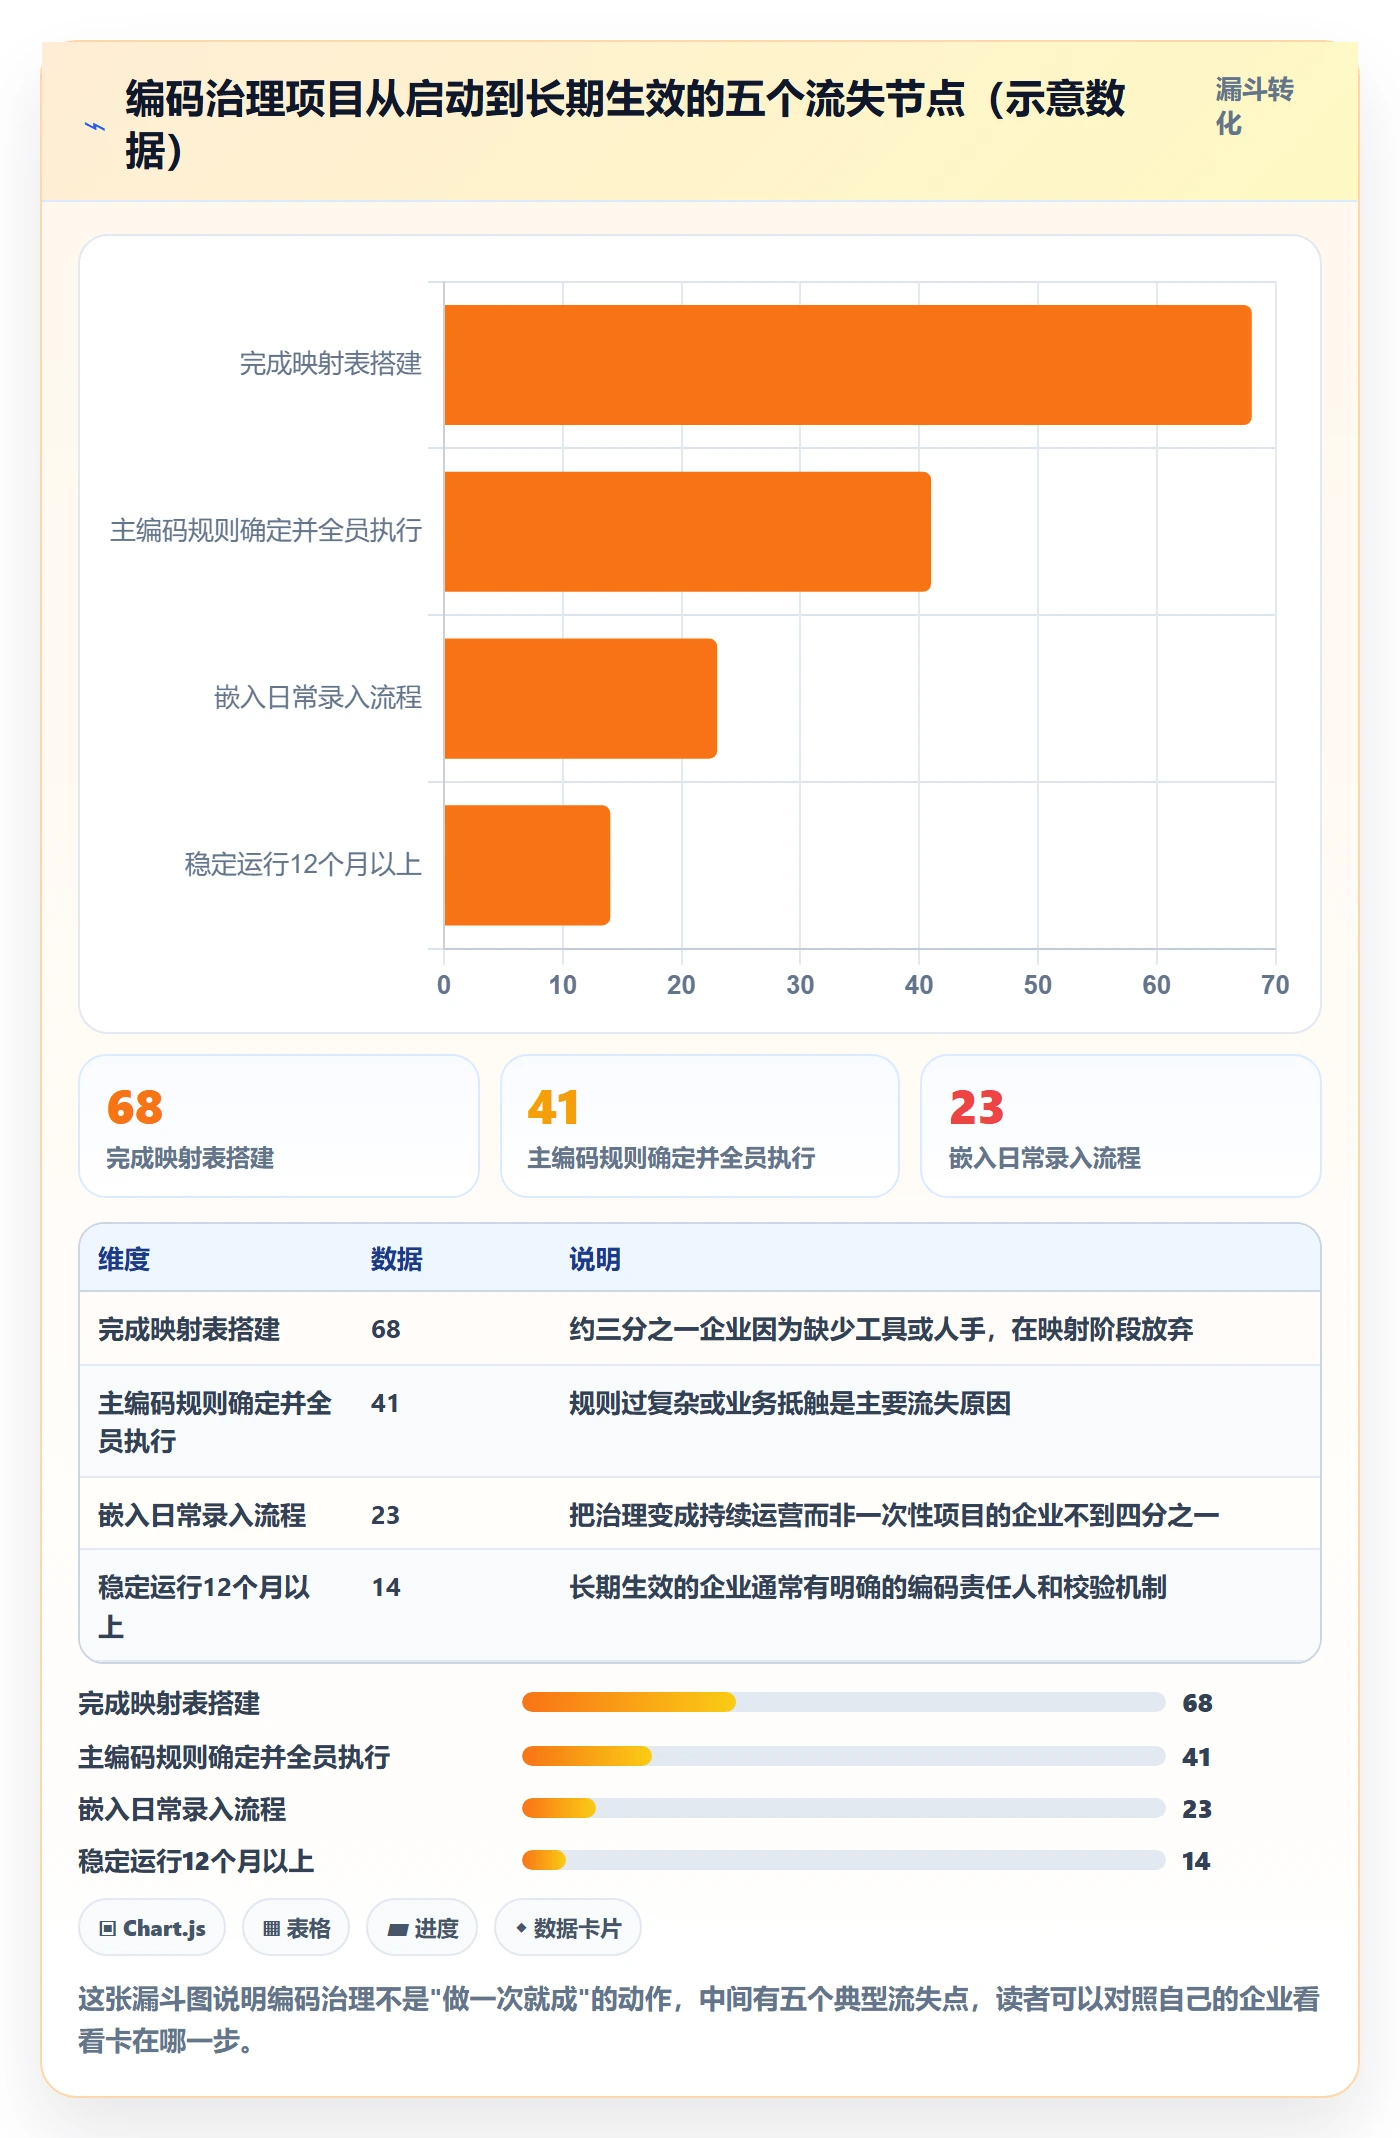Click the table data value 14

[x=386, y=1587]
